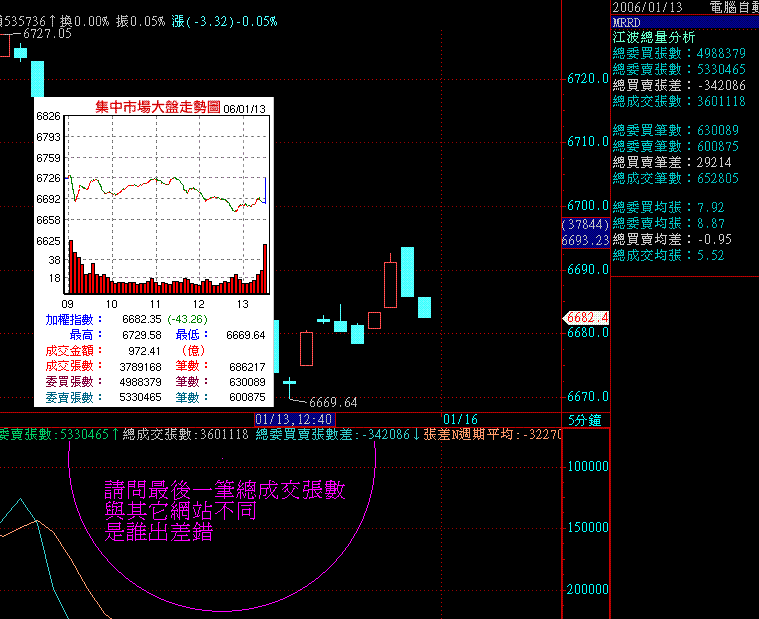Click the 漲(-3.32)-0.05% change text at top
The height and width of the screenshot is (619, 759).
click(224, 21)
